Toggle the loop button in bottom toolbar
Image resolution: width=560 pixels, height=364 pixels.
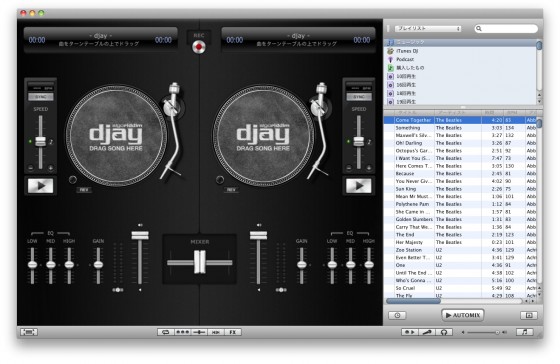click(x=166, y=332)
